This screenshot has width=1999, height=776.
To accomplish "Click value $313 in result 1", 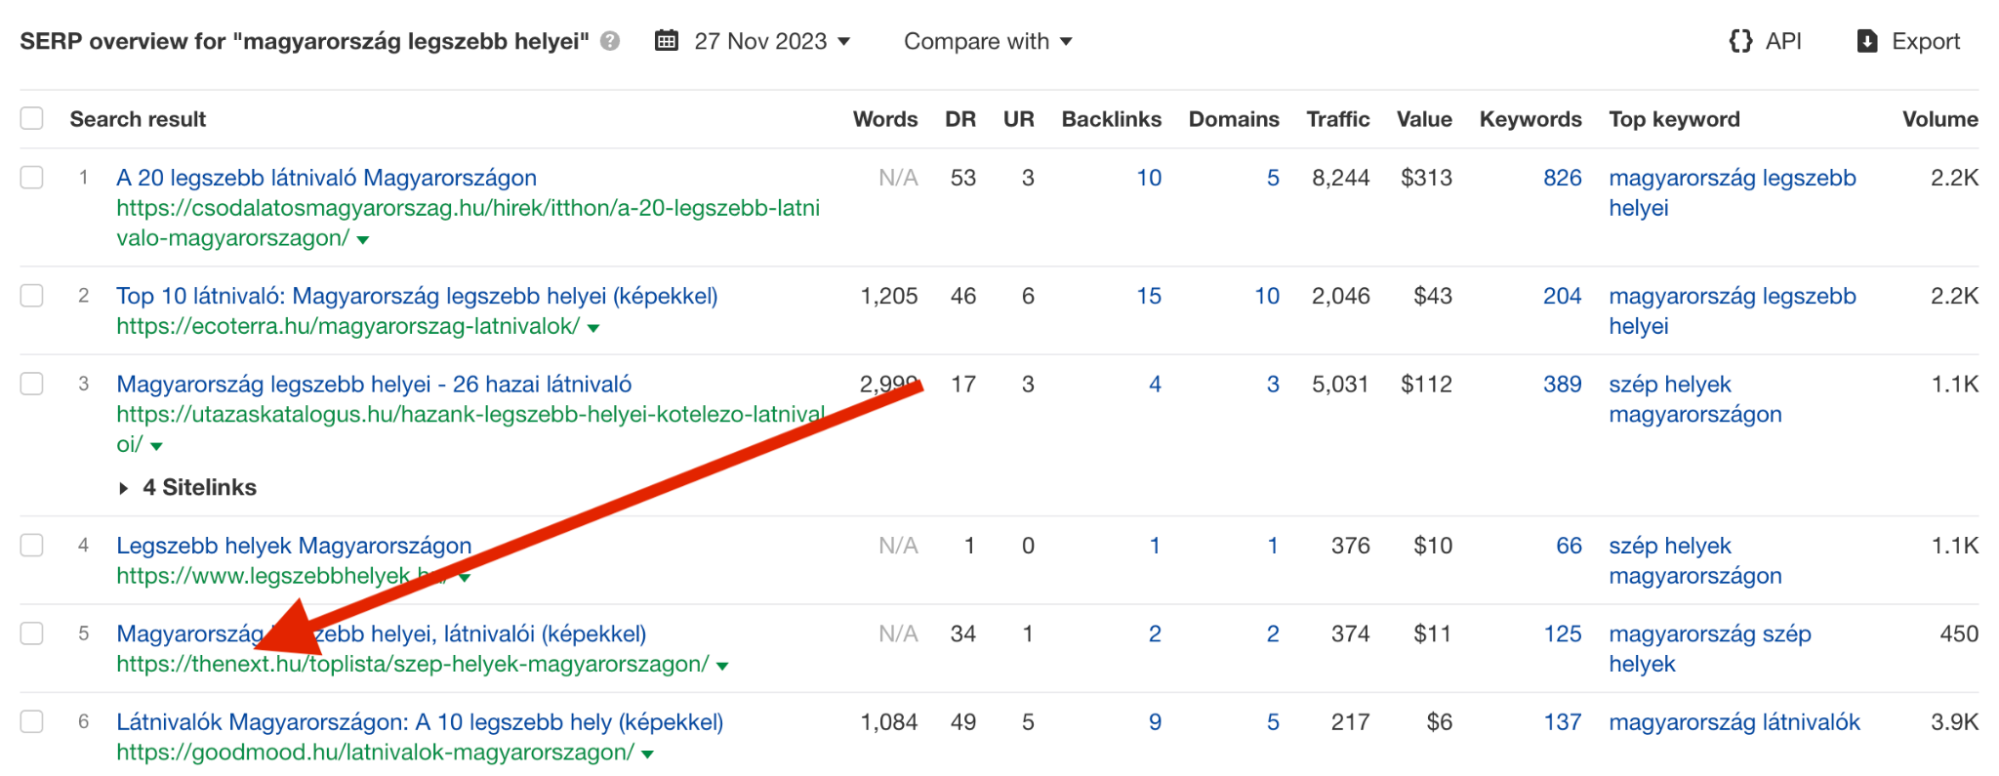I will [x=1426, y=178].
